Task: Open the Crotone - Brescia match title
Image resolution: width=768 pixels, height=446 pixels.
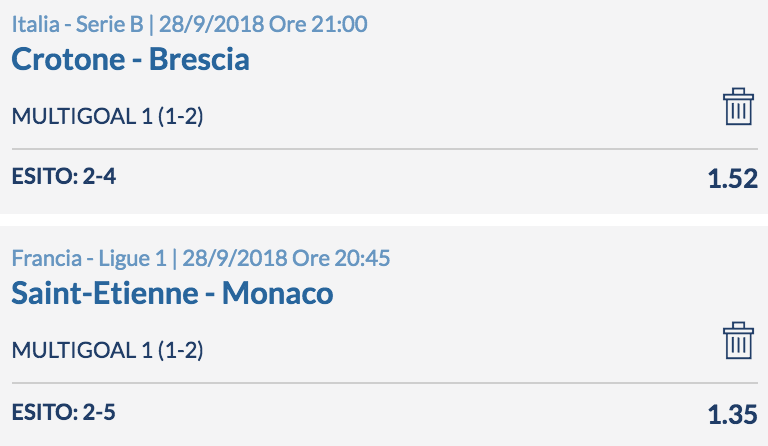Action: [x=130, y=59]
